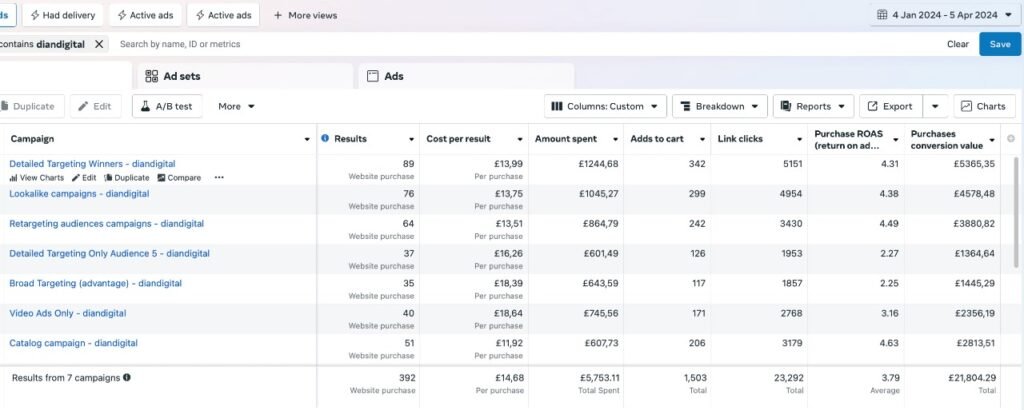
Task: Open the Breakdown dropdown
Action: click(719, 106)
